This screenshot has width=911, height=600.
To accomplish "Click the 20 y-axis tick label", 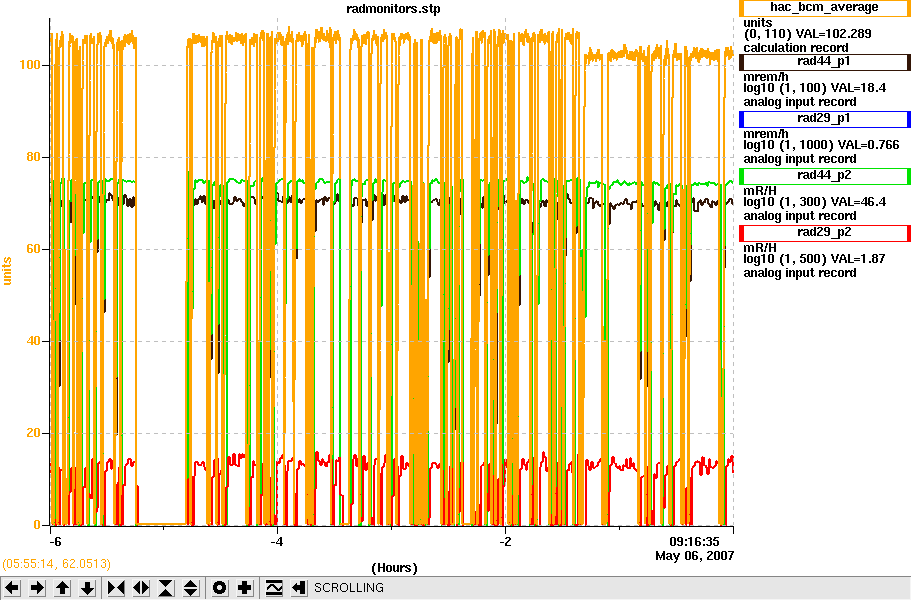I will click(x=34, y=433).
